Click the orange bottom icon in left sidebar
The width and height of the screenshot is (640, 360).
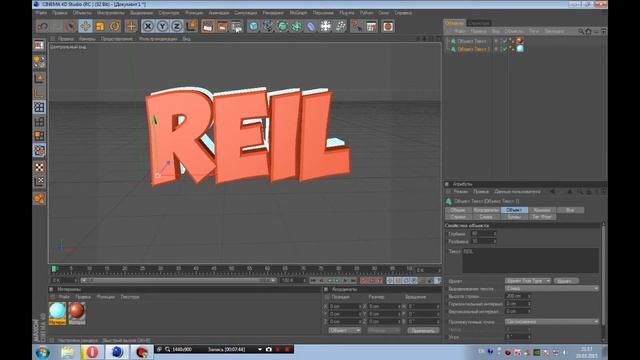tap(39, 199)
